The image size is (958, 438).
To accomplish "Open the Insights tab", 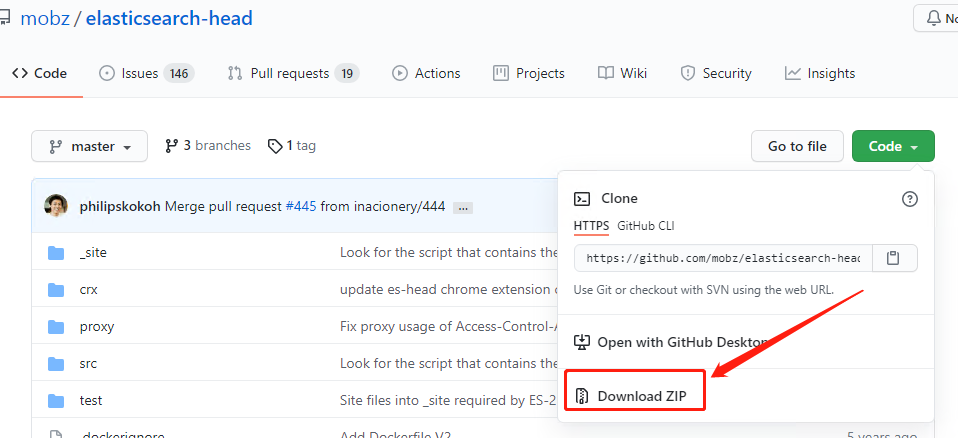I will tap(820, 73).
